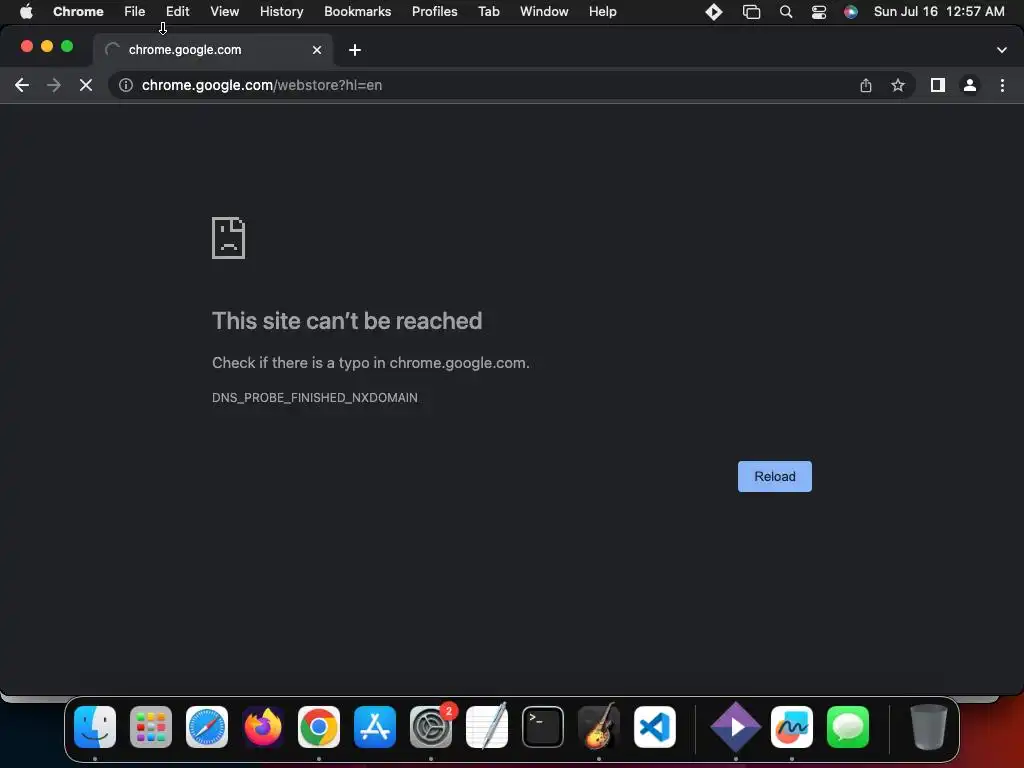Select the chrome.google.com tab
This screenshot has height=768, width=1024.
[213, 50]
